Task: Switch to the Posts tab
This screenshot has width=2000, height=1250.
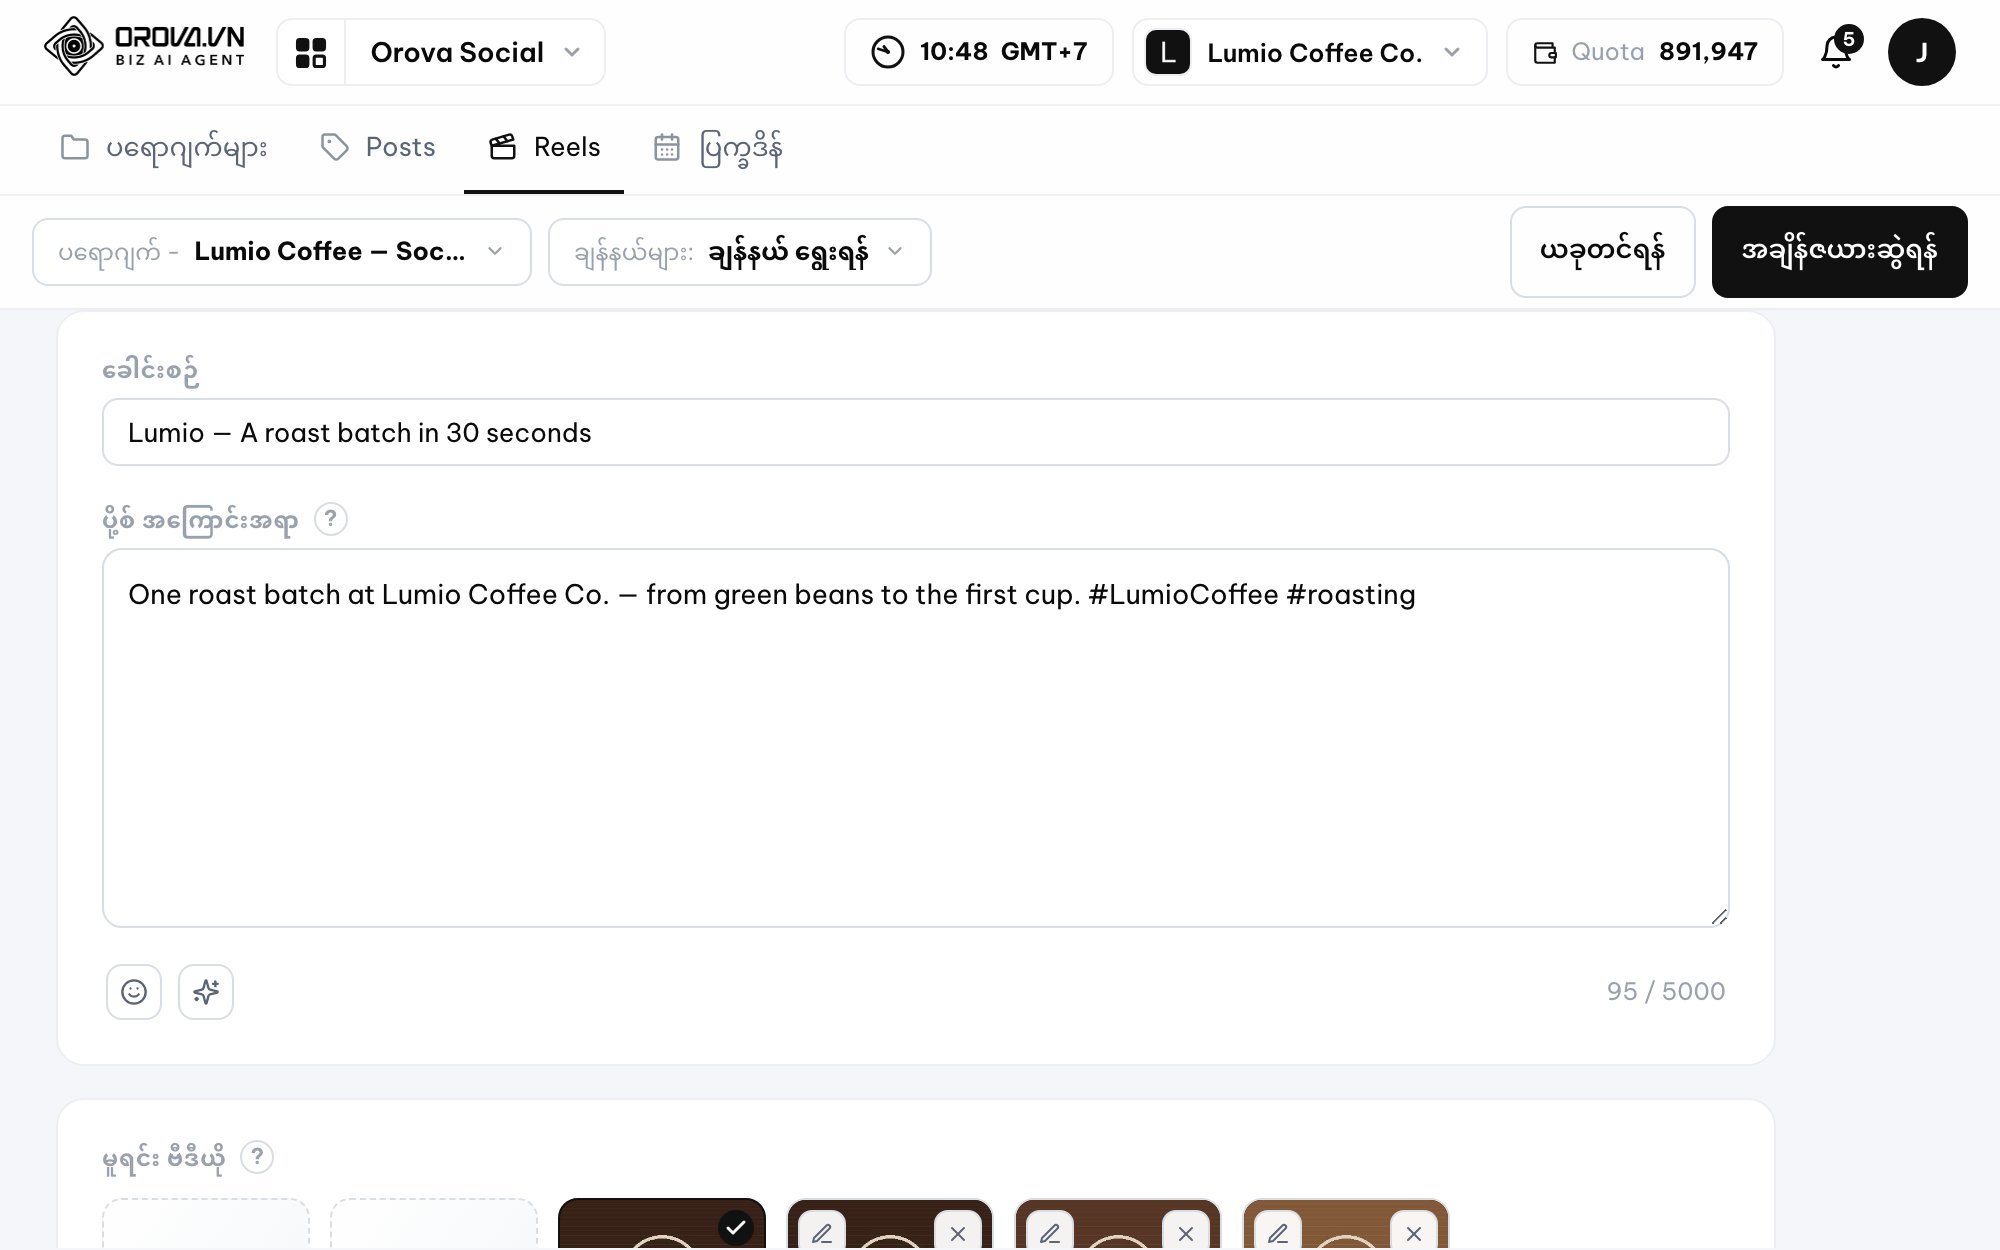Action: point(378,148)
